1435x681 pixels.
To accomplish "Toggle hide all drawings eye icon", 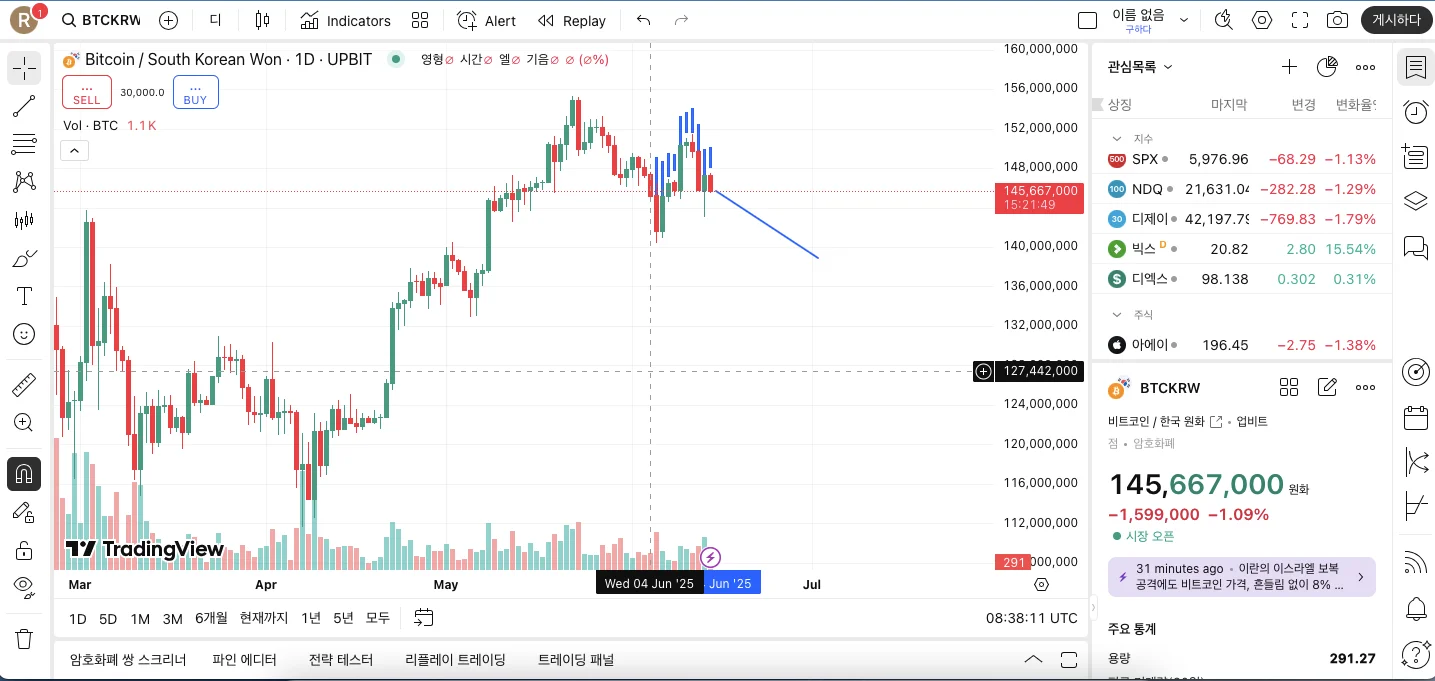I will tap(24, 586).
